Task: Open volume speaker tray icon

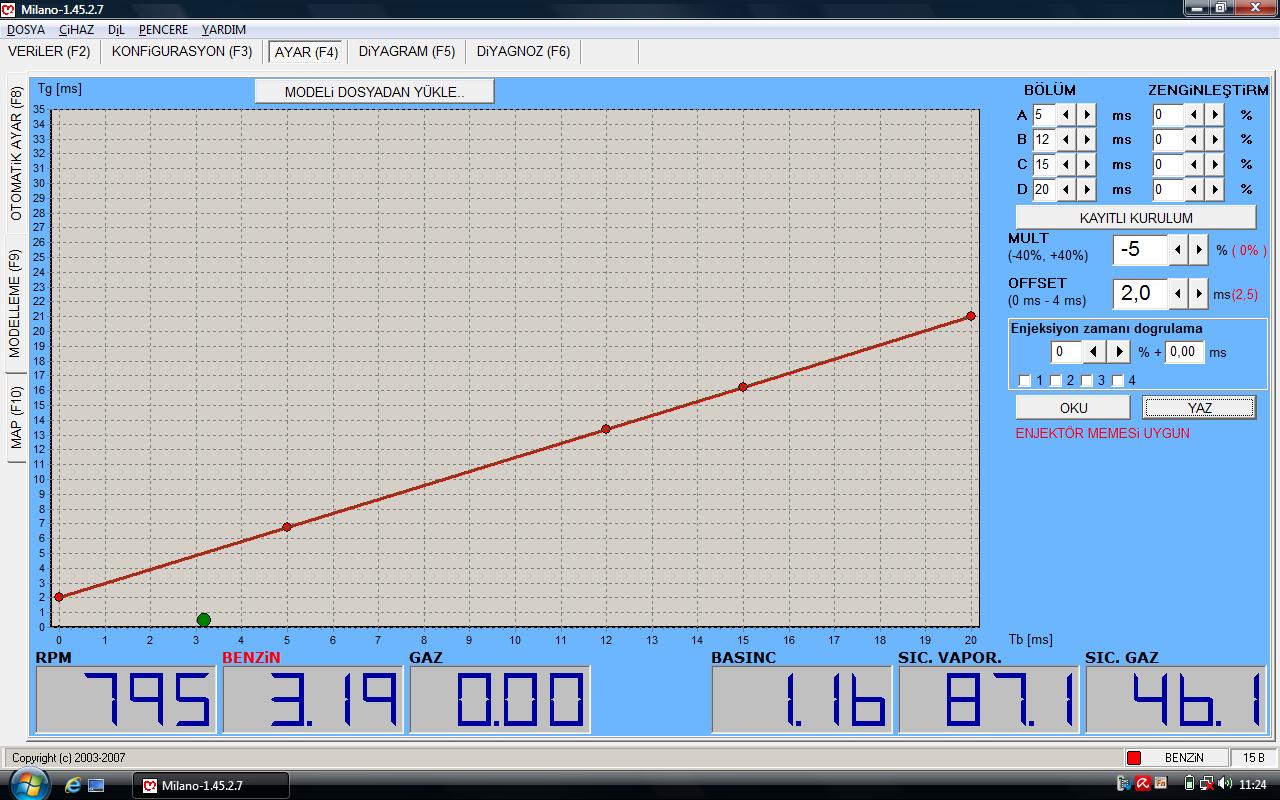Action: (x=1225, y=784)
